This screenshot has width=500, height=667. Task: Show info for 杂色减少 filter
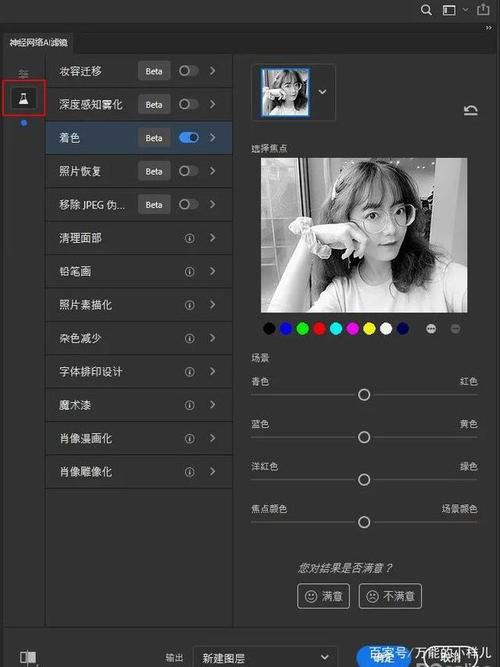click(x=189, y=339)
